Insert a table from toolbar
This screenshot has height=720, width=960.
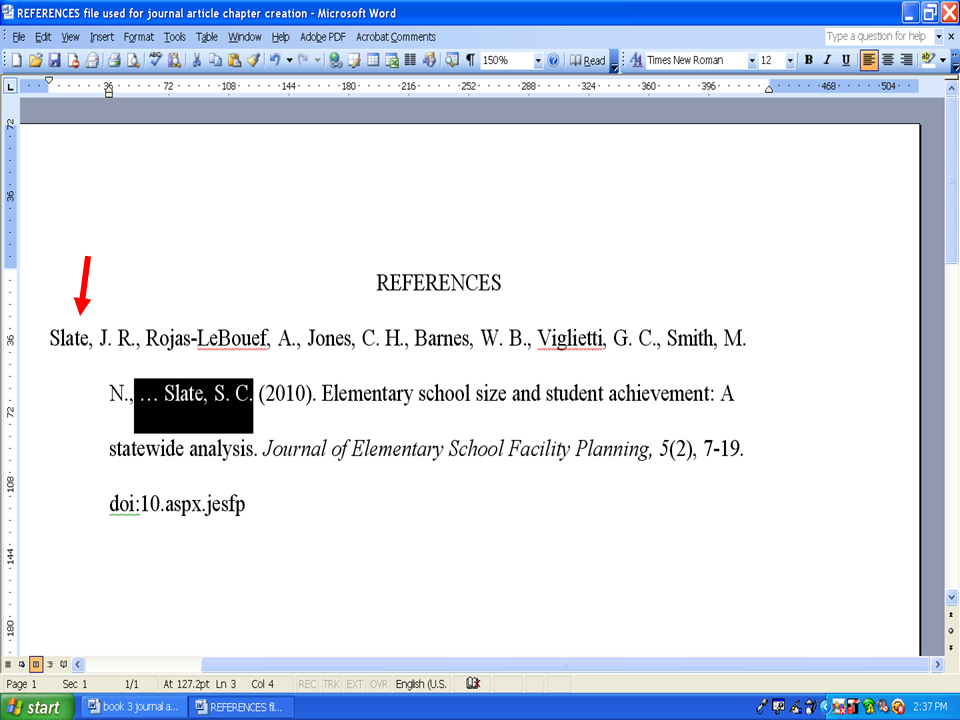coord(373,60)
